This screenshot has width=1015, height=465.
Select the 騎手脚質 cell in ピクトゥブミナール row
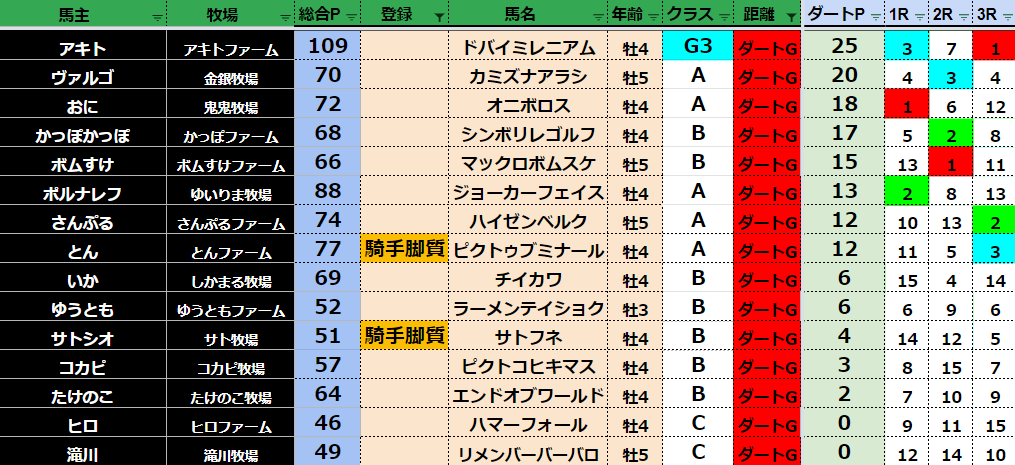coord(404,249)
